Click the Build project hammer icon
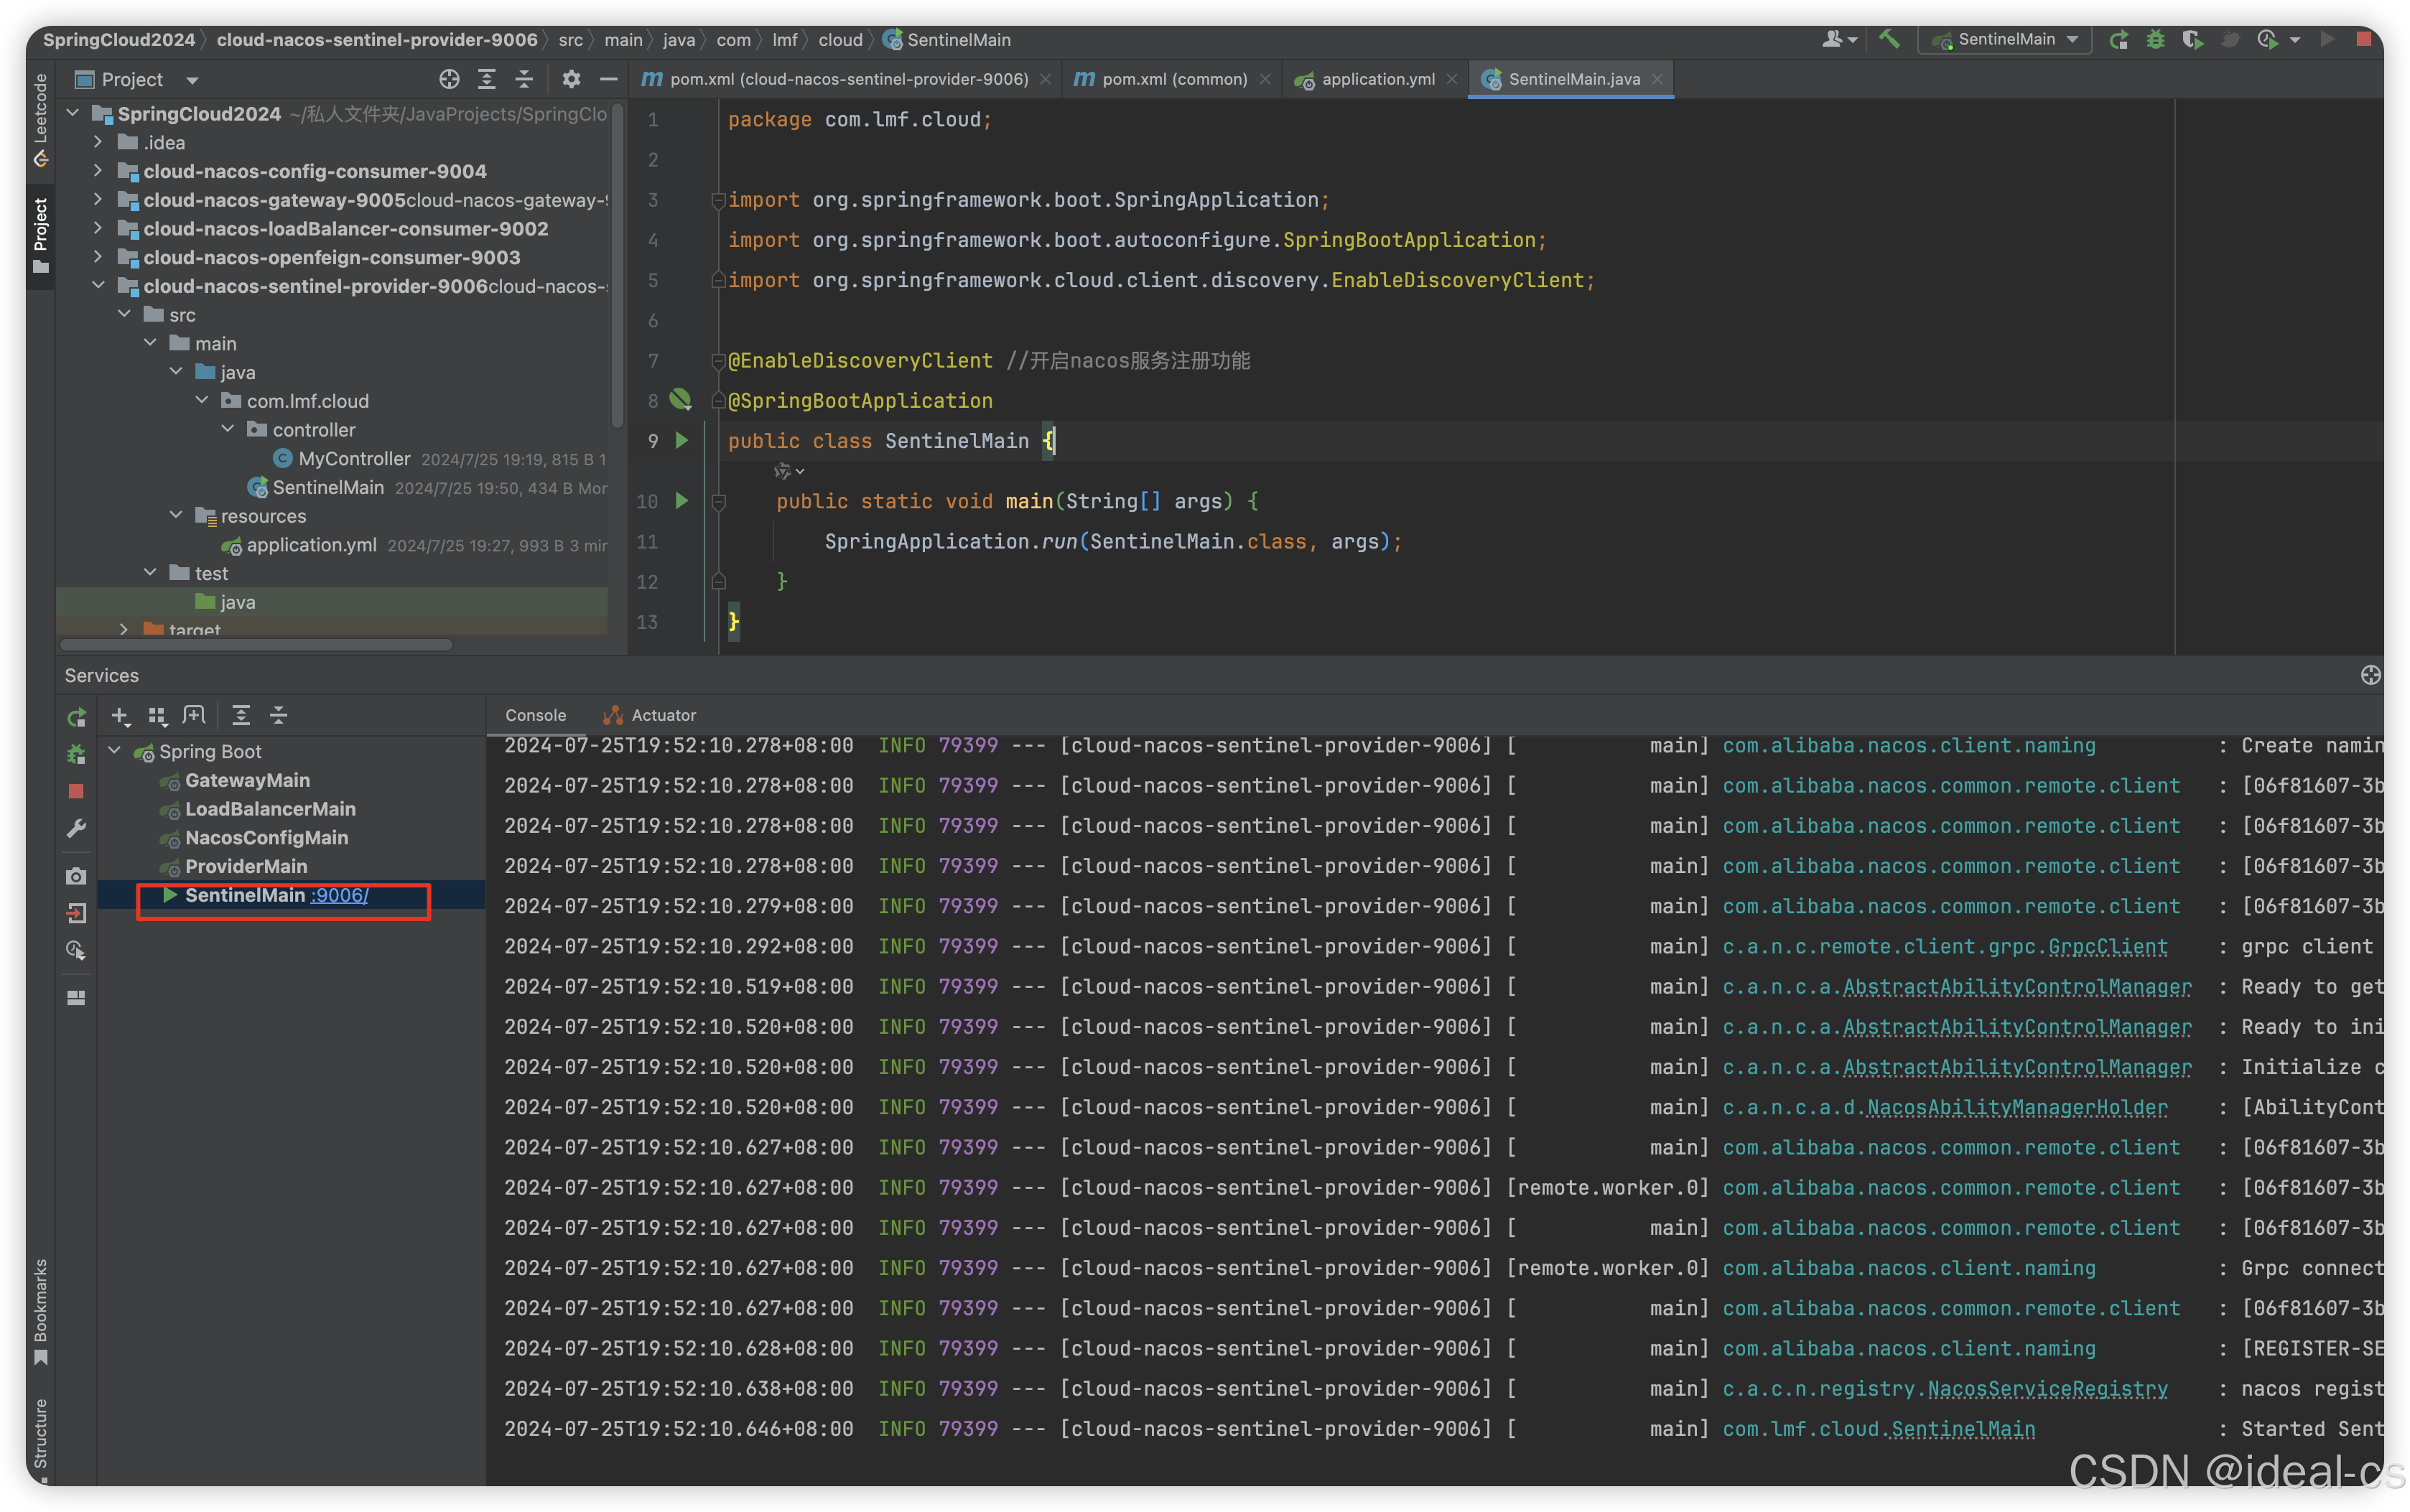2410x1512 pixels. 1888,39
